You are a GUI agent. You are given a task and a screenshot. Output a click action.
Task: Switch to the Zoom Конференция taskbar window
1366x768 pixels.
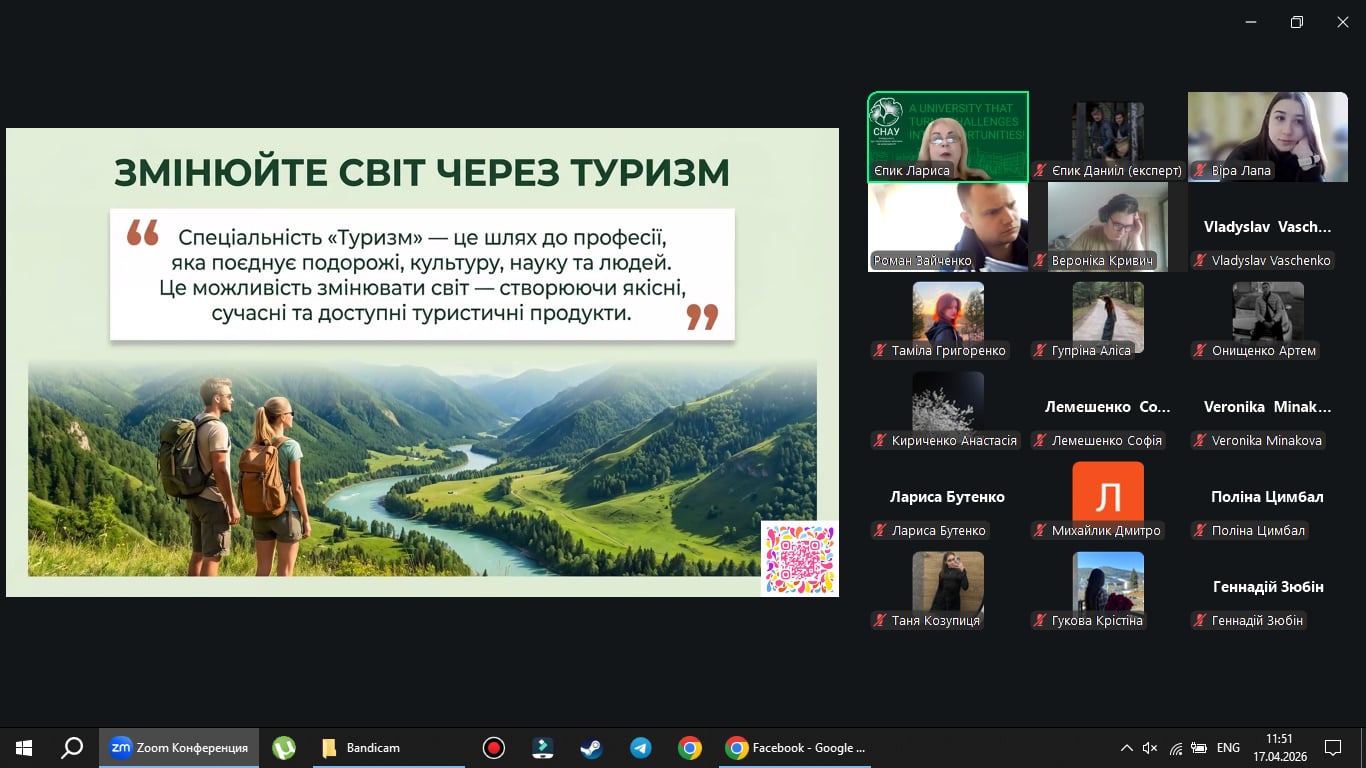180,748
